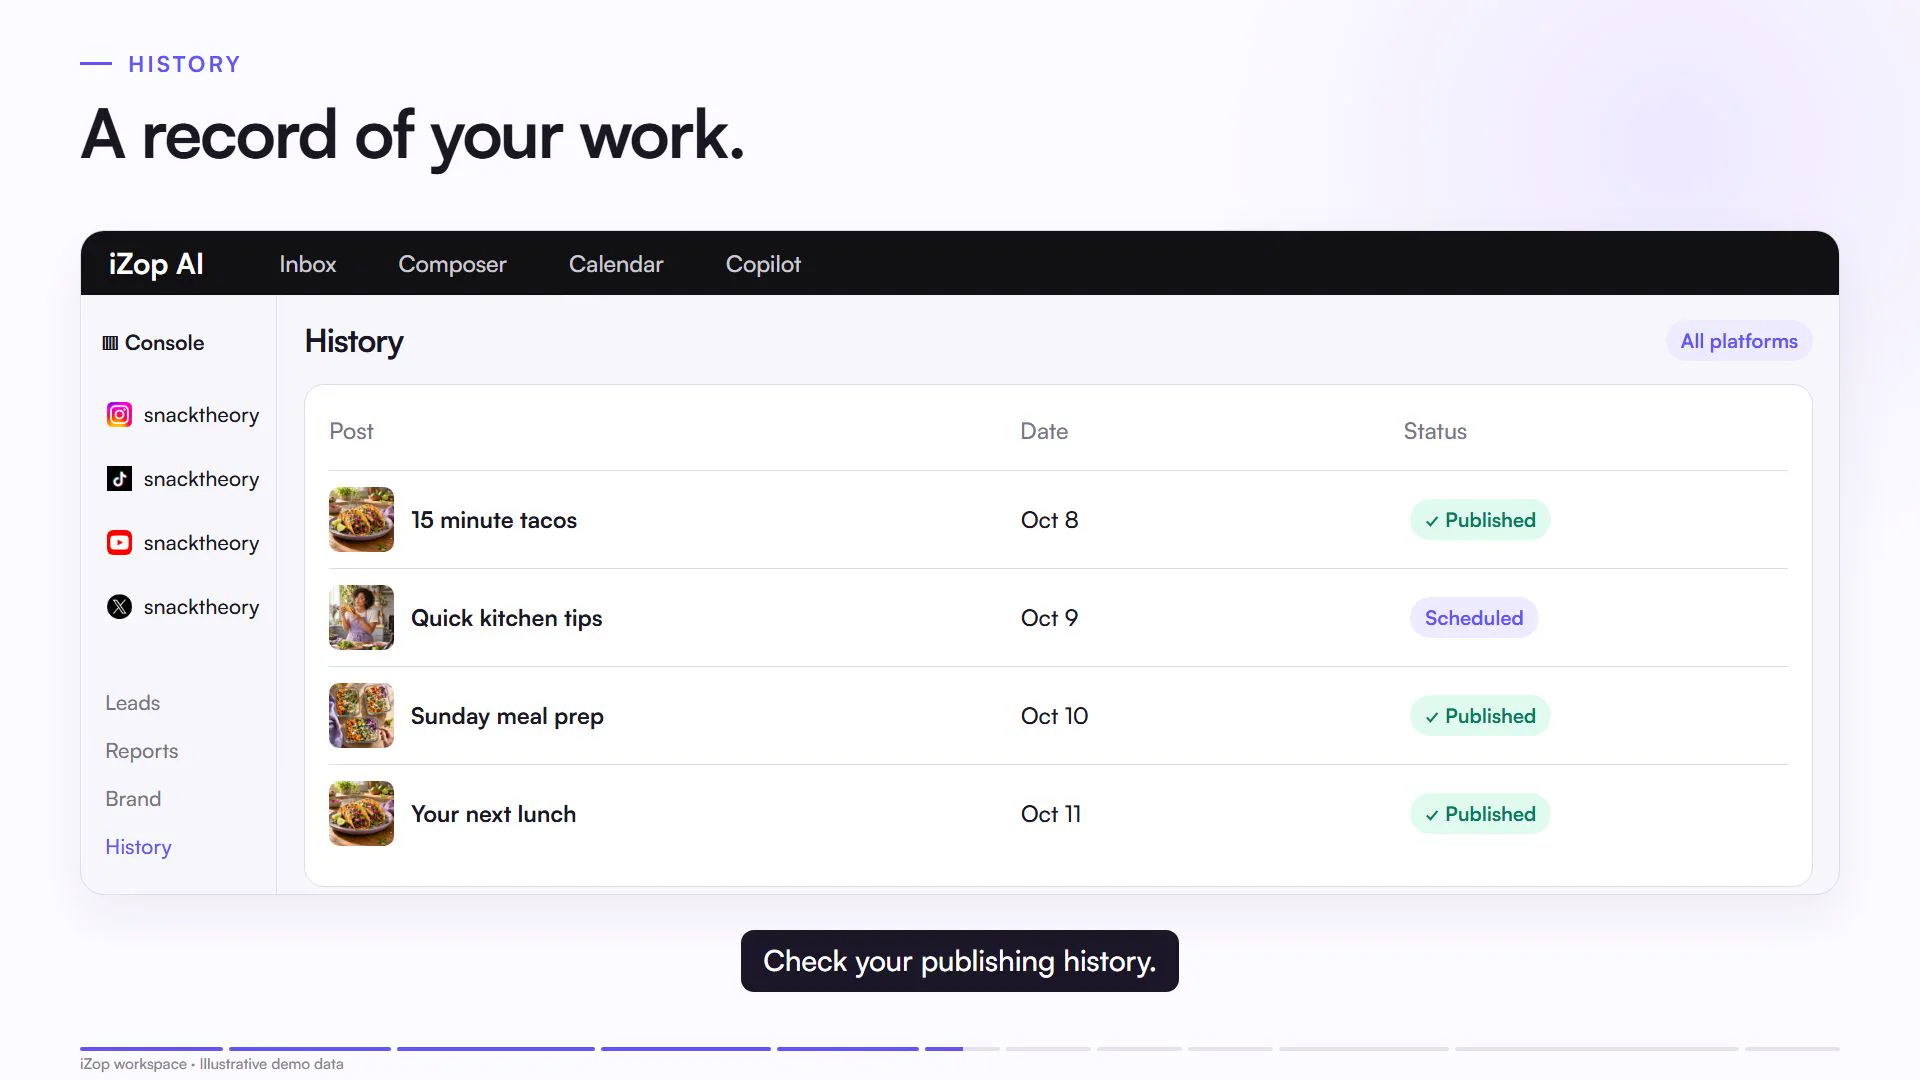Switch to the Composer tab
1920x1080 pixels.
click(x=452, y=264)
